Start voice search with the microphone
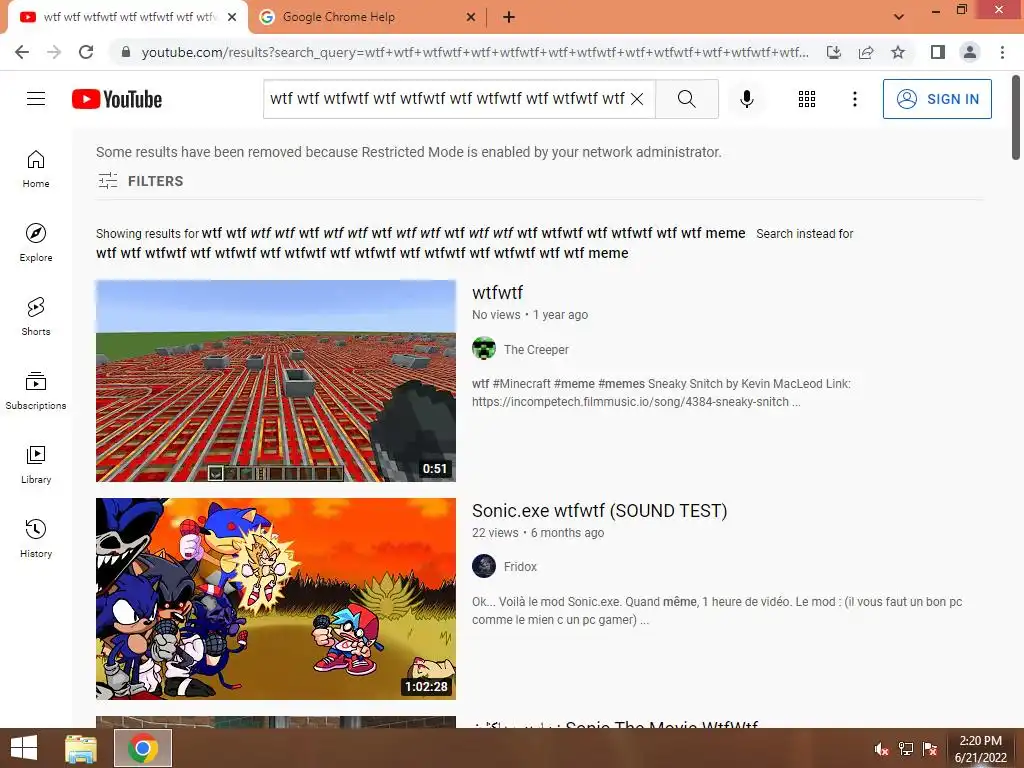Screen dimensions: 1024x768 [746, 99]
